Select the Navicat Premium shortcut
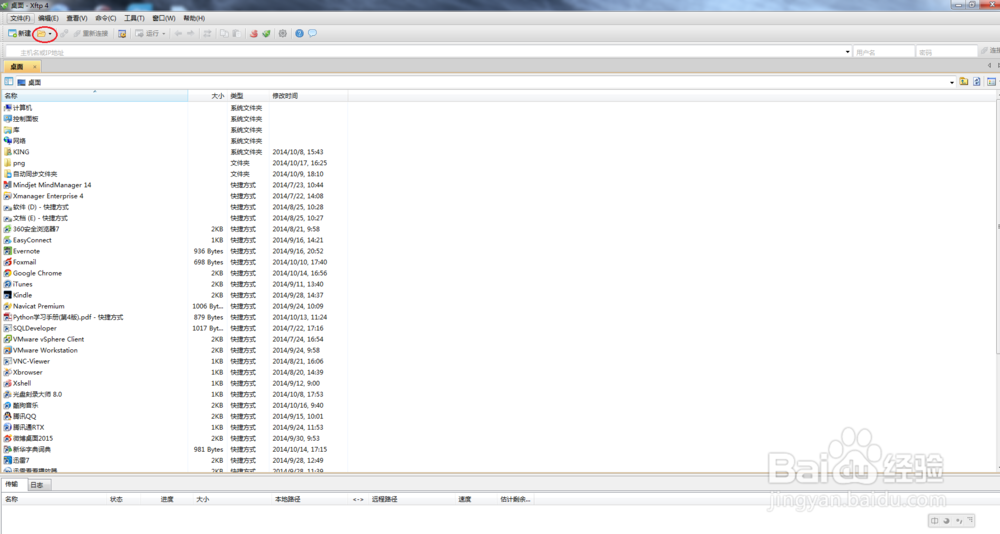1000x534 pixels. [x=34, y=306]
